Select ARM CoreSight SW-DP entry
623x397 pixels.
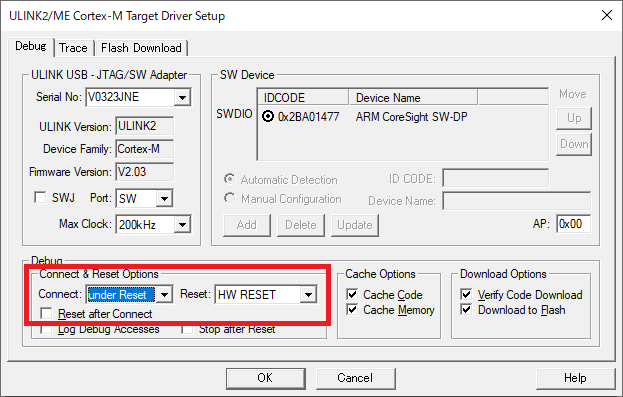click(x=411, y=117)
